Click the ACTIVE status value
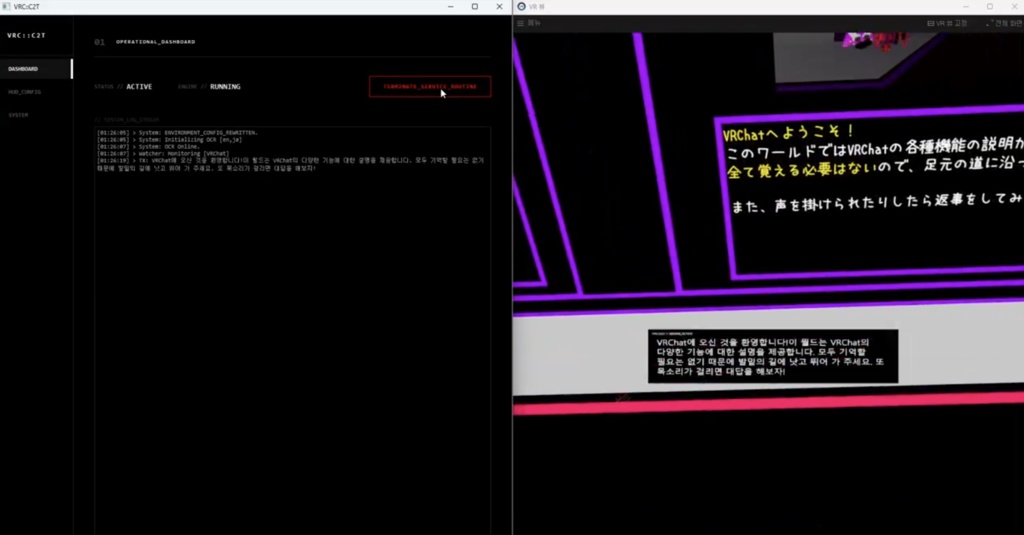The height and width of the screenshot is (535, 1024). click(139, 86)
